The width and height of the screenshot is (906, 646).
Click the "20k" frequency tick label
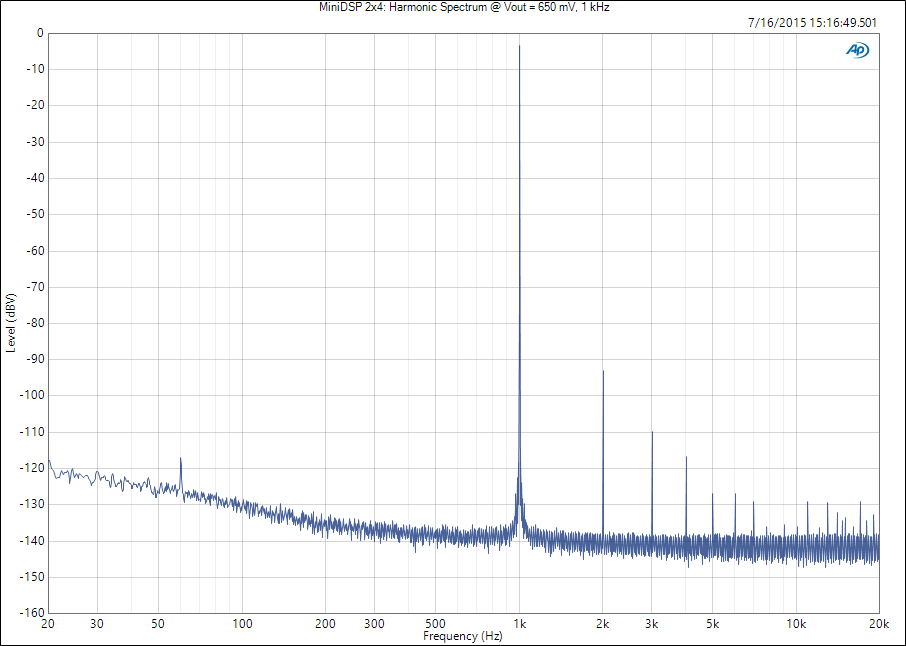pyautogui.click(x=879, y=624)
